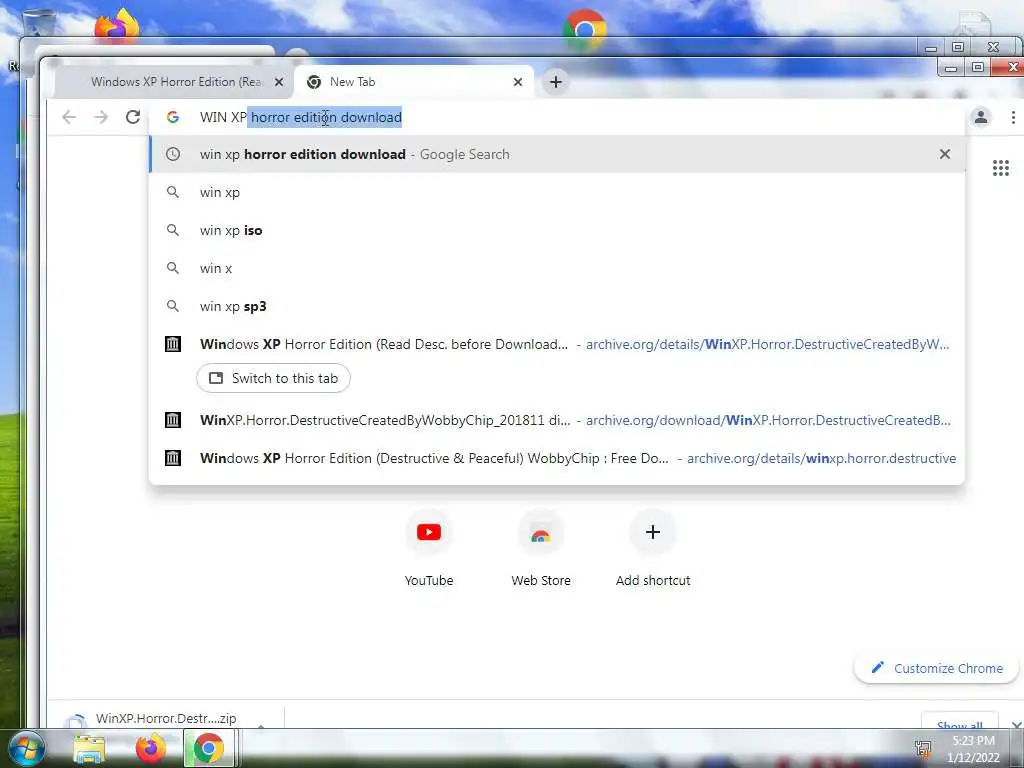Open the Chrome three-dot menu
This screenshot has height=768, width=1024.
point(1013,117)
